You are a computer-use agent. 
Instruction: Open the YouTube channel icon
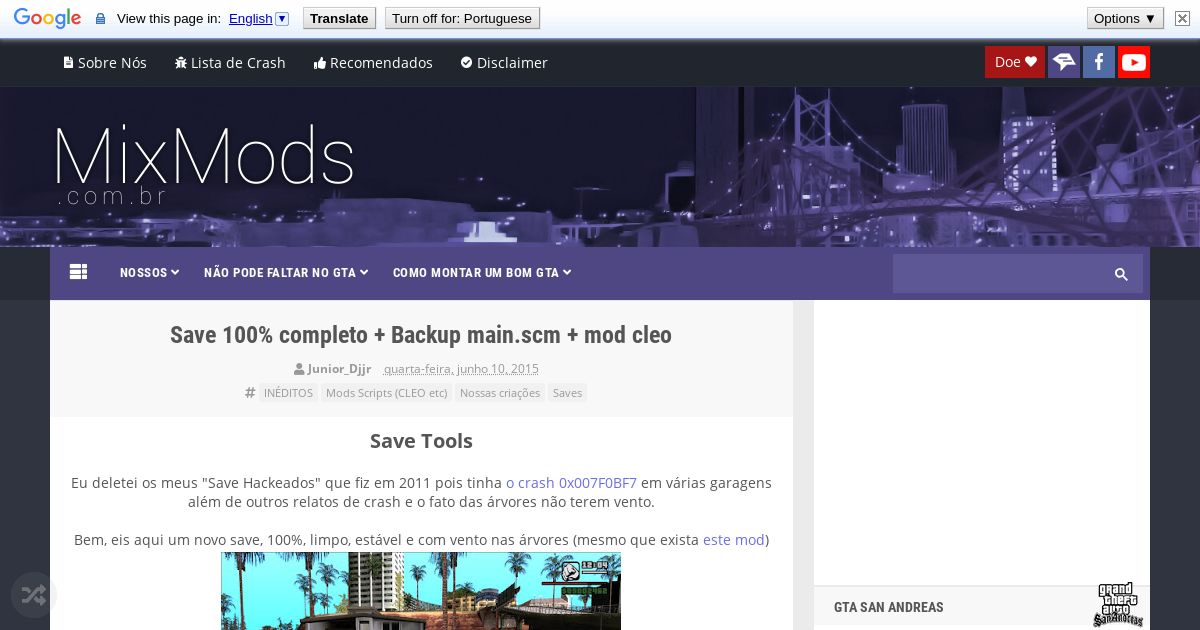coord(1134,62)
